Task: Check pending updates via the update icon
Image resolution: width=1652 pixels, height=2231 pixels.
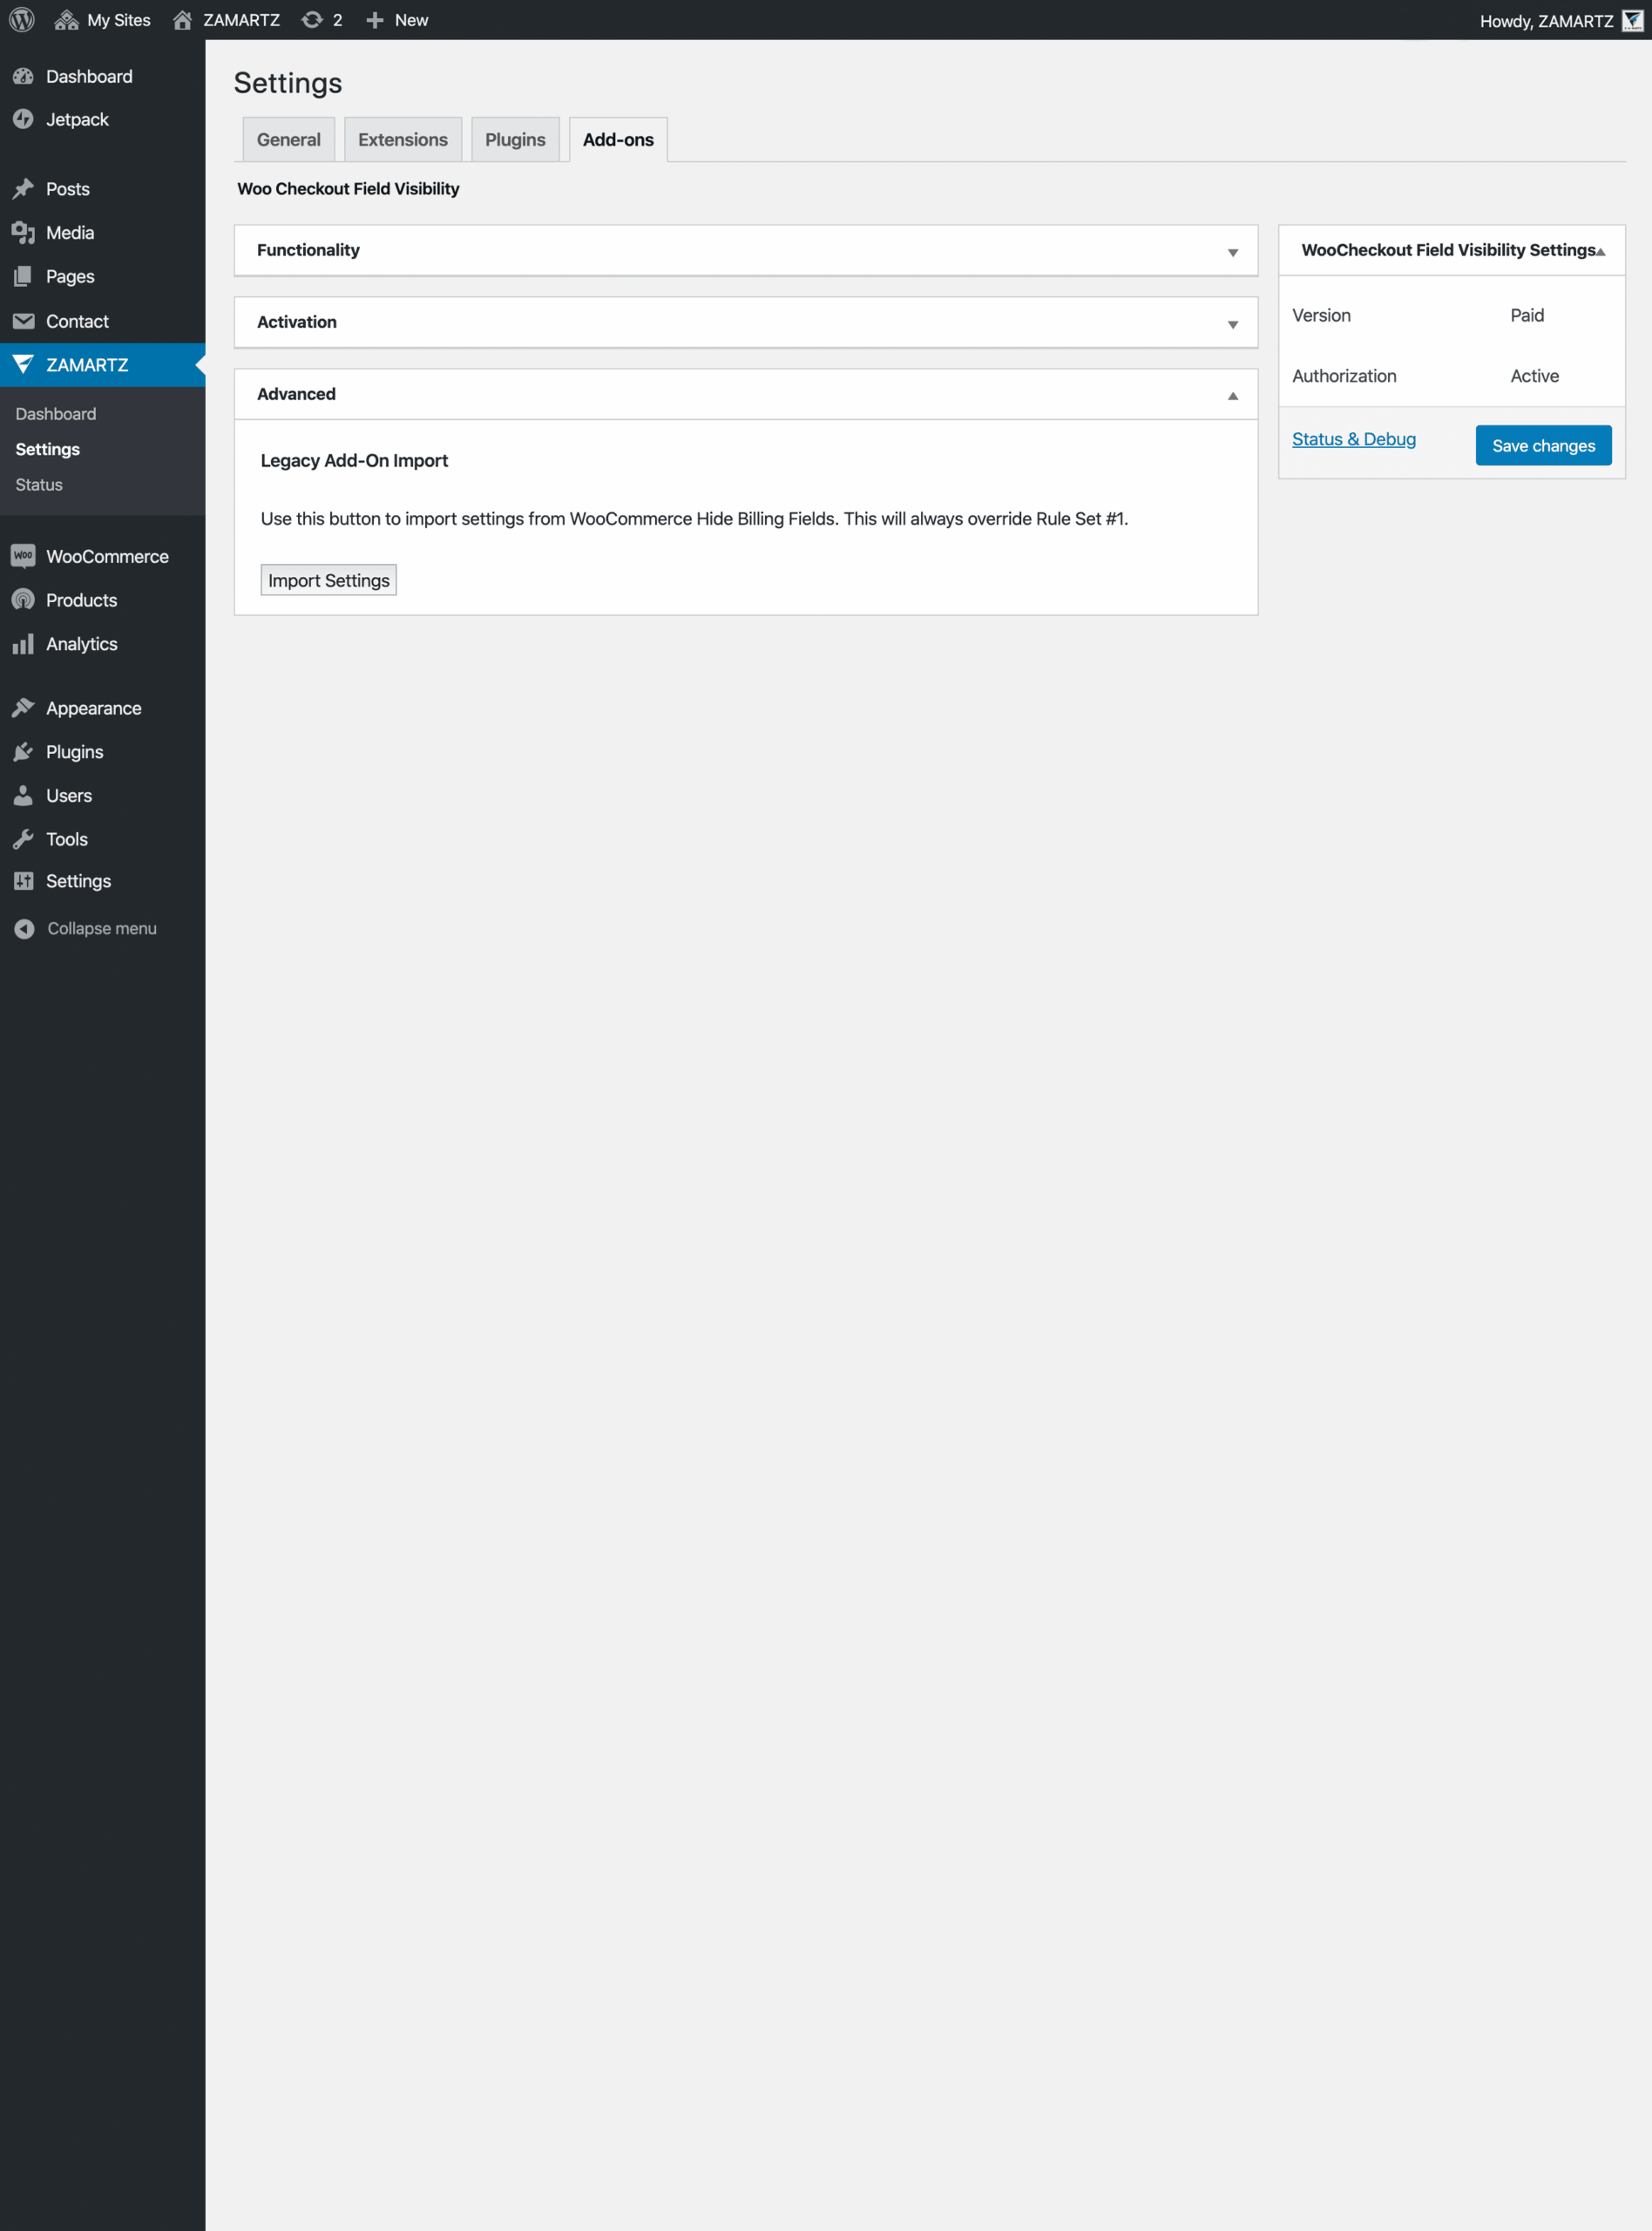Action: 321,19
